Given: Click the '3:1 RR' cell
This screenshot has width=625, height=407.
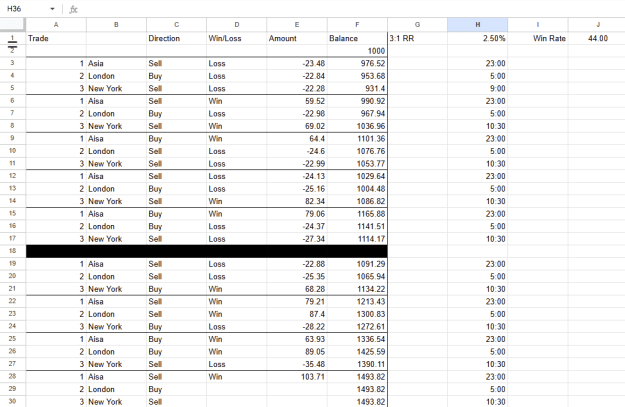Looking at the screenshot, I should tap(417, 38).
